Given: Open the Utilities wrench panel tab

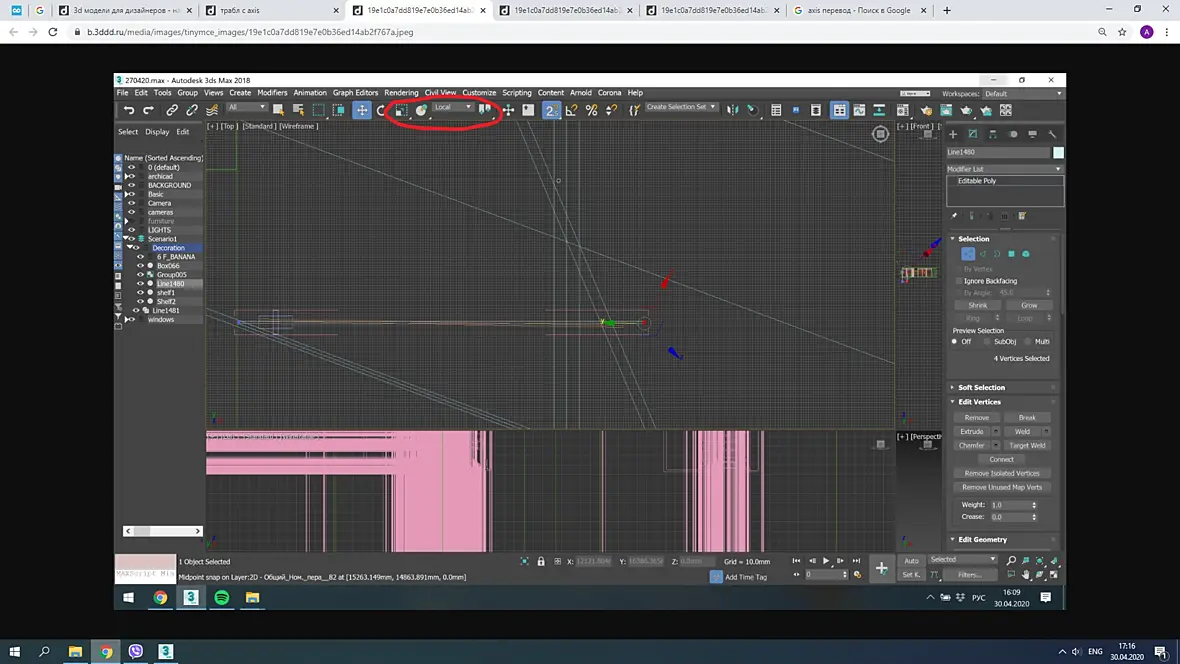Looking at the screenshot, I should (x=1052, y=134).
